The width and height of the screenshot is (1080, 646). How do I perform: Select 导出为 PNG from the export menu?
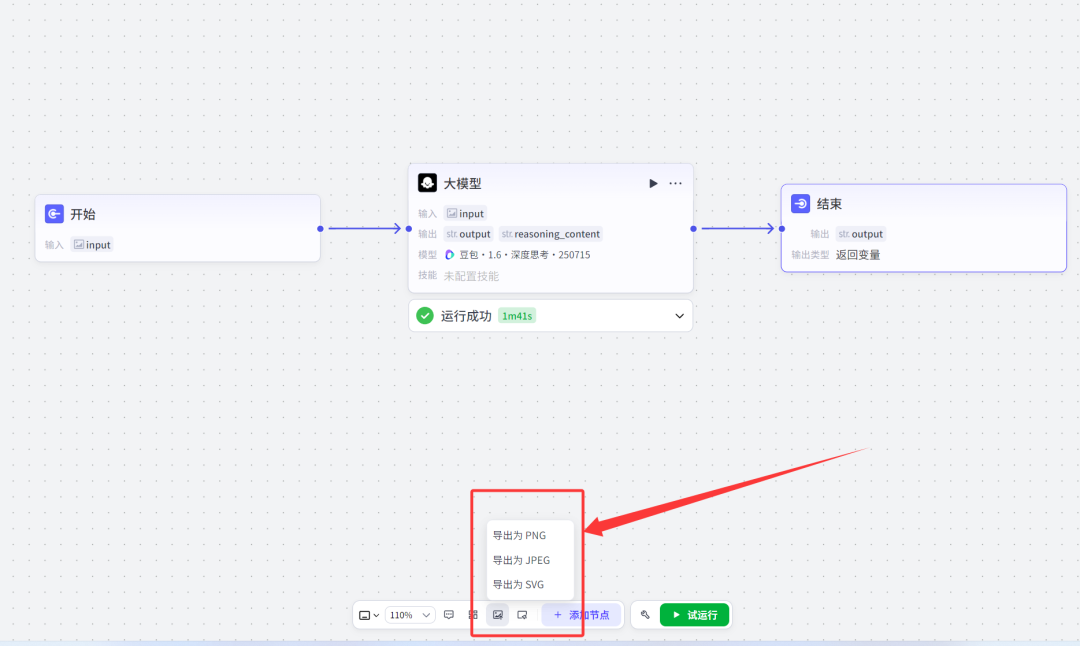pos(530,535)
